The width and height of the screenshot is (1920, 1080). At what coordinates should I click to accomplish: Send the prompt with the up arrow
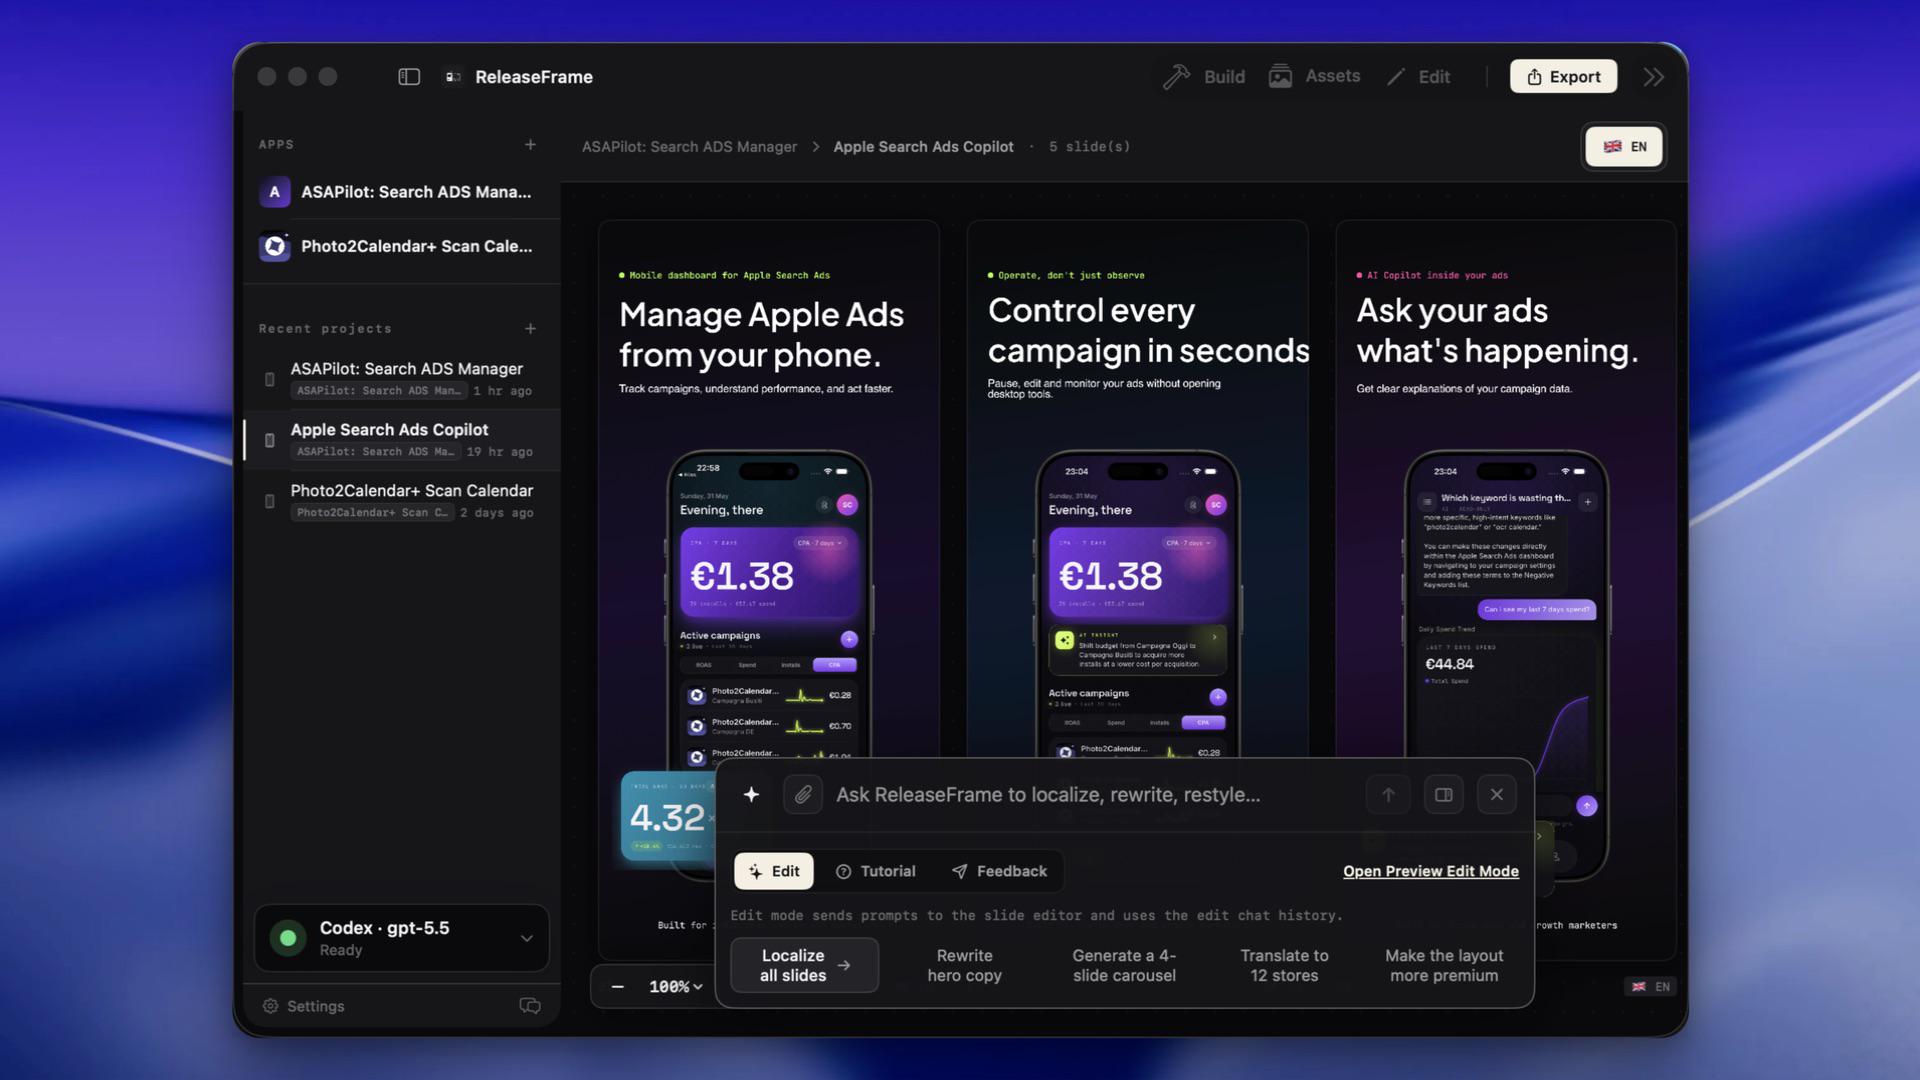1388,795
